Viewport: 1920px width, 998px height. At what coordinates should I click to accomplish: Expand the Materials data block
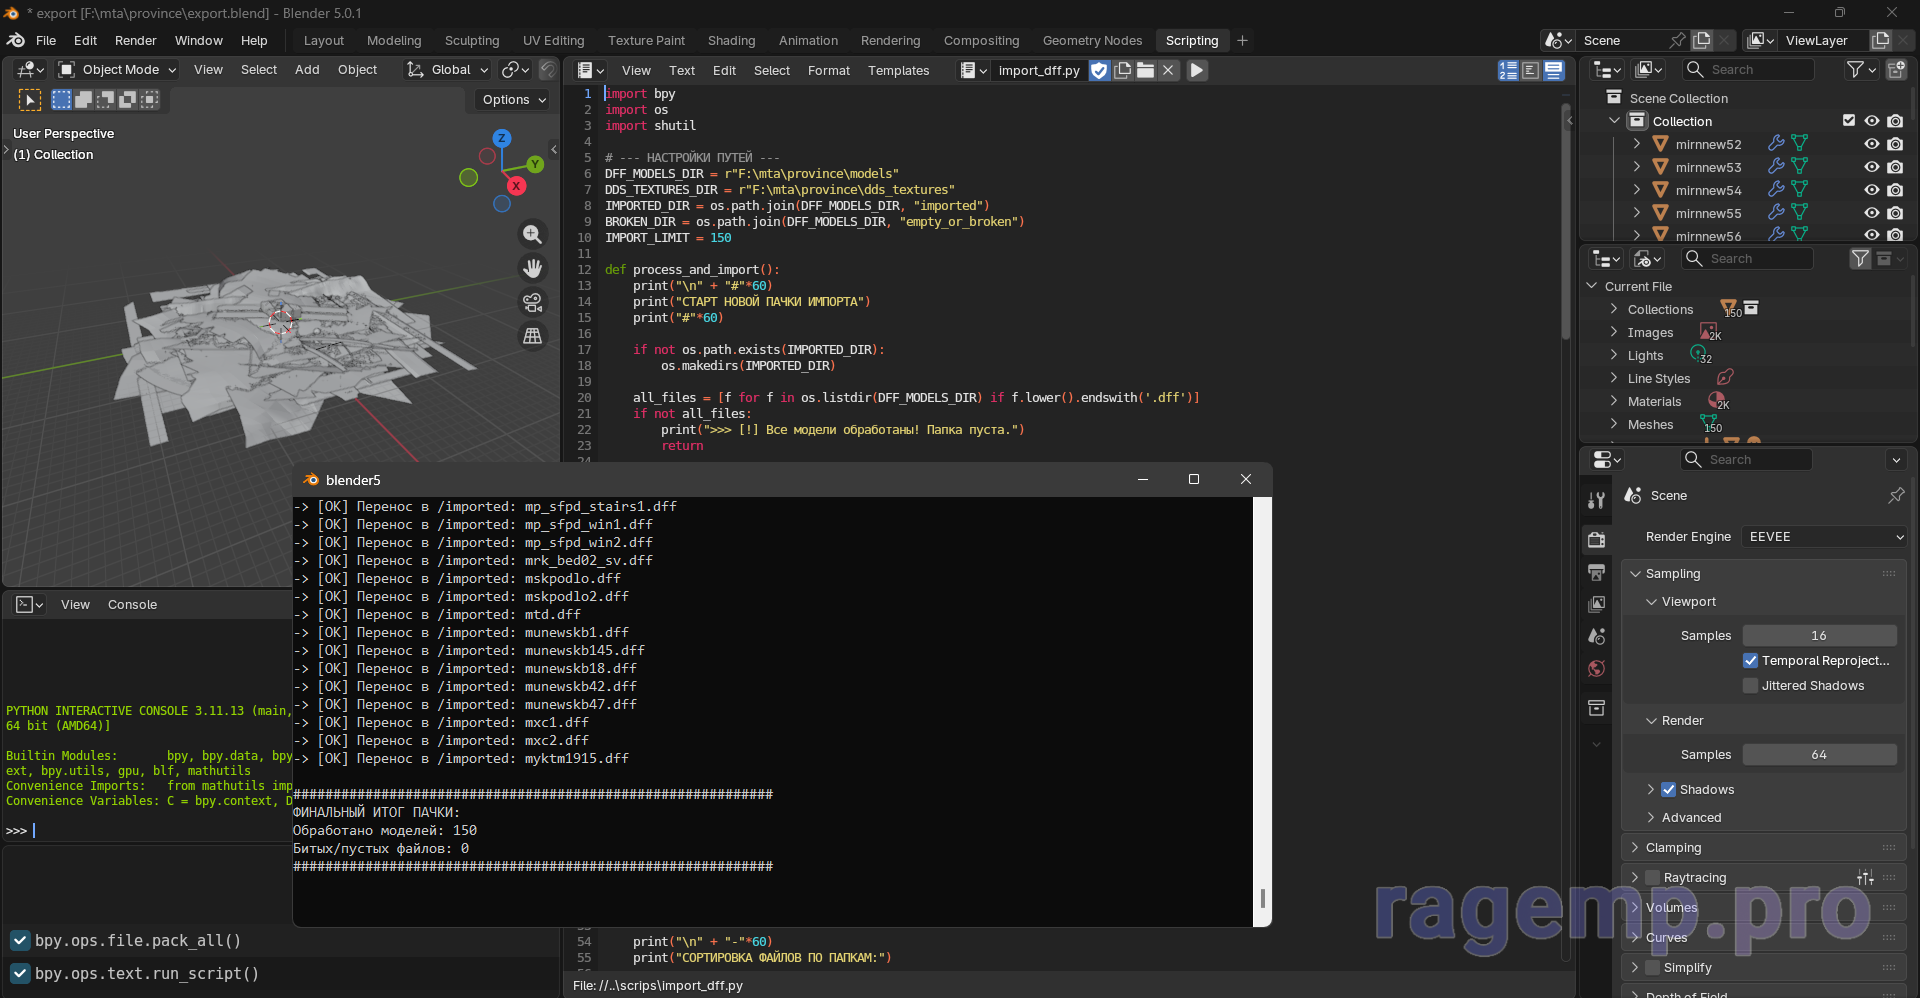pos(1614,402)
